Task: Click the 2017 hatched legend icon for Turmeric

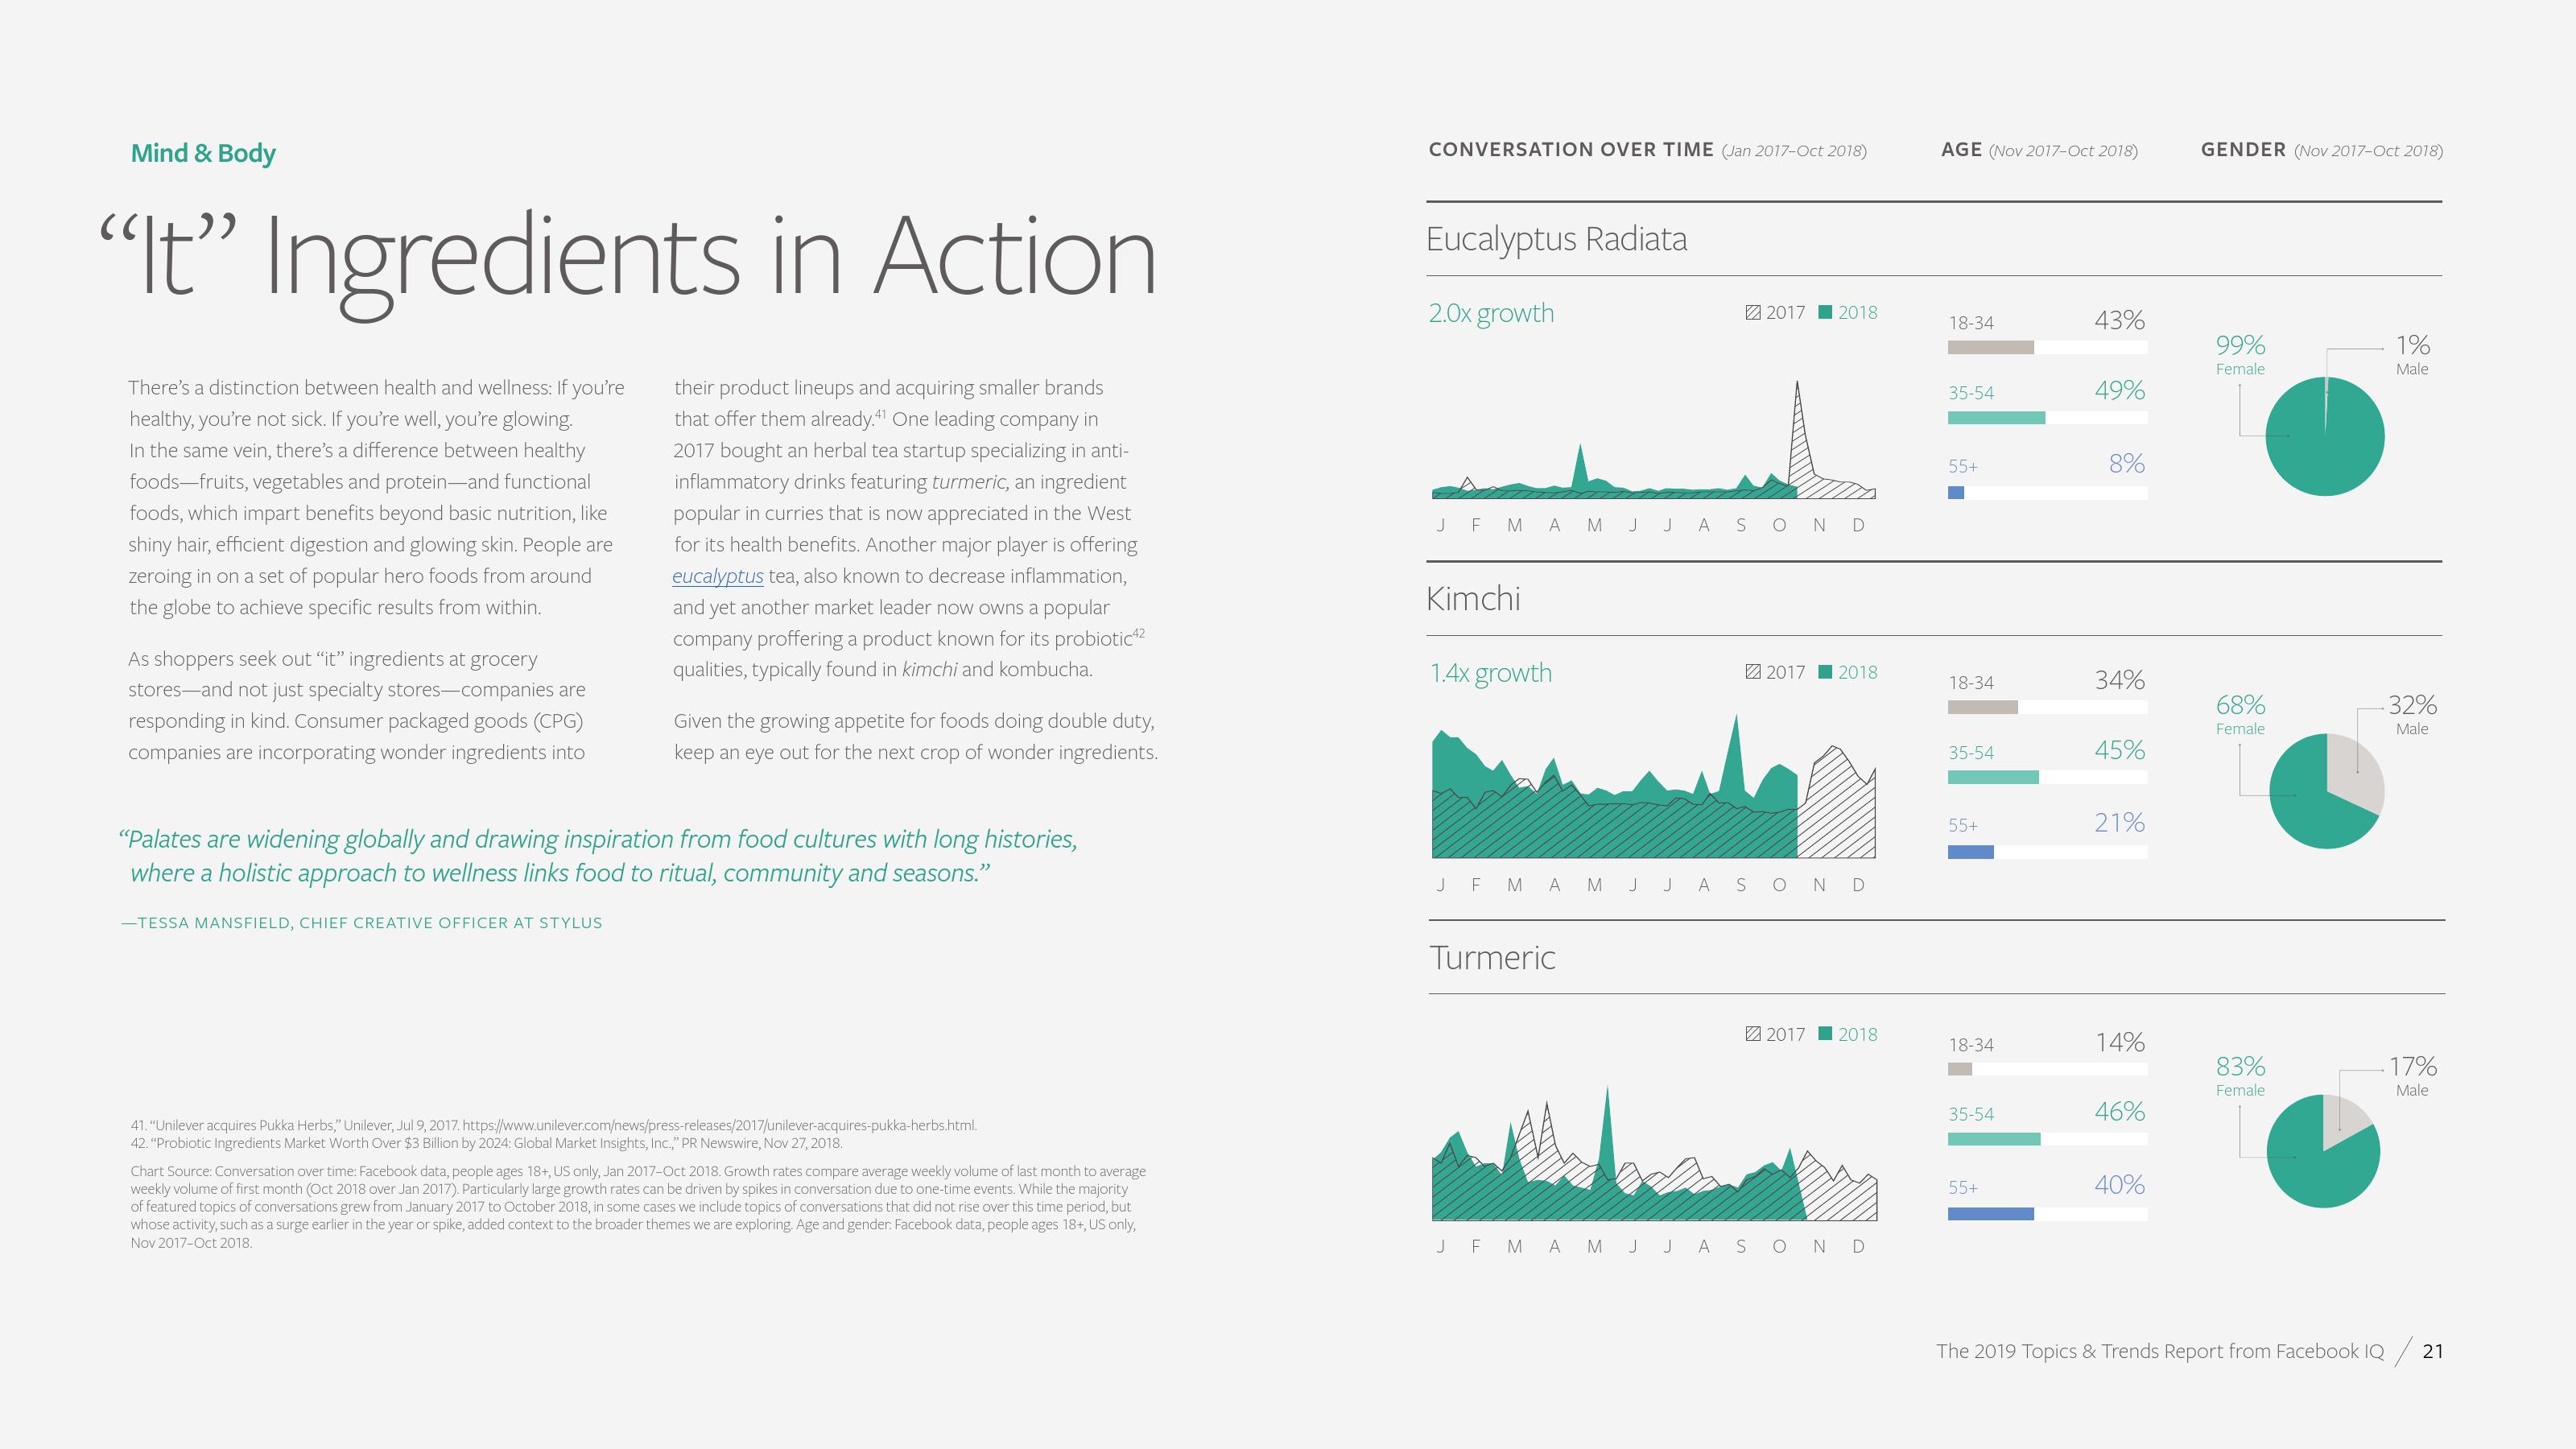Action: (x=1752, y=1034)
